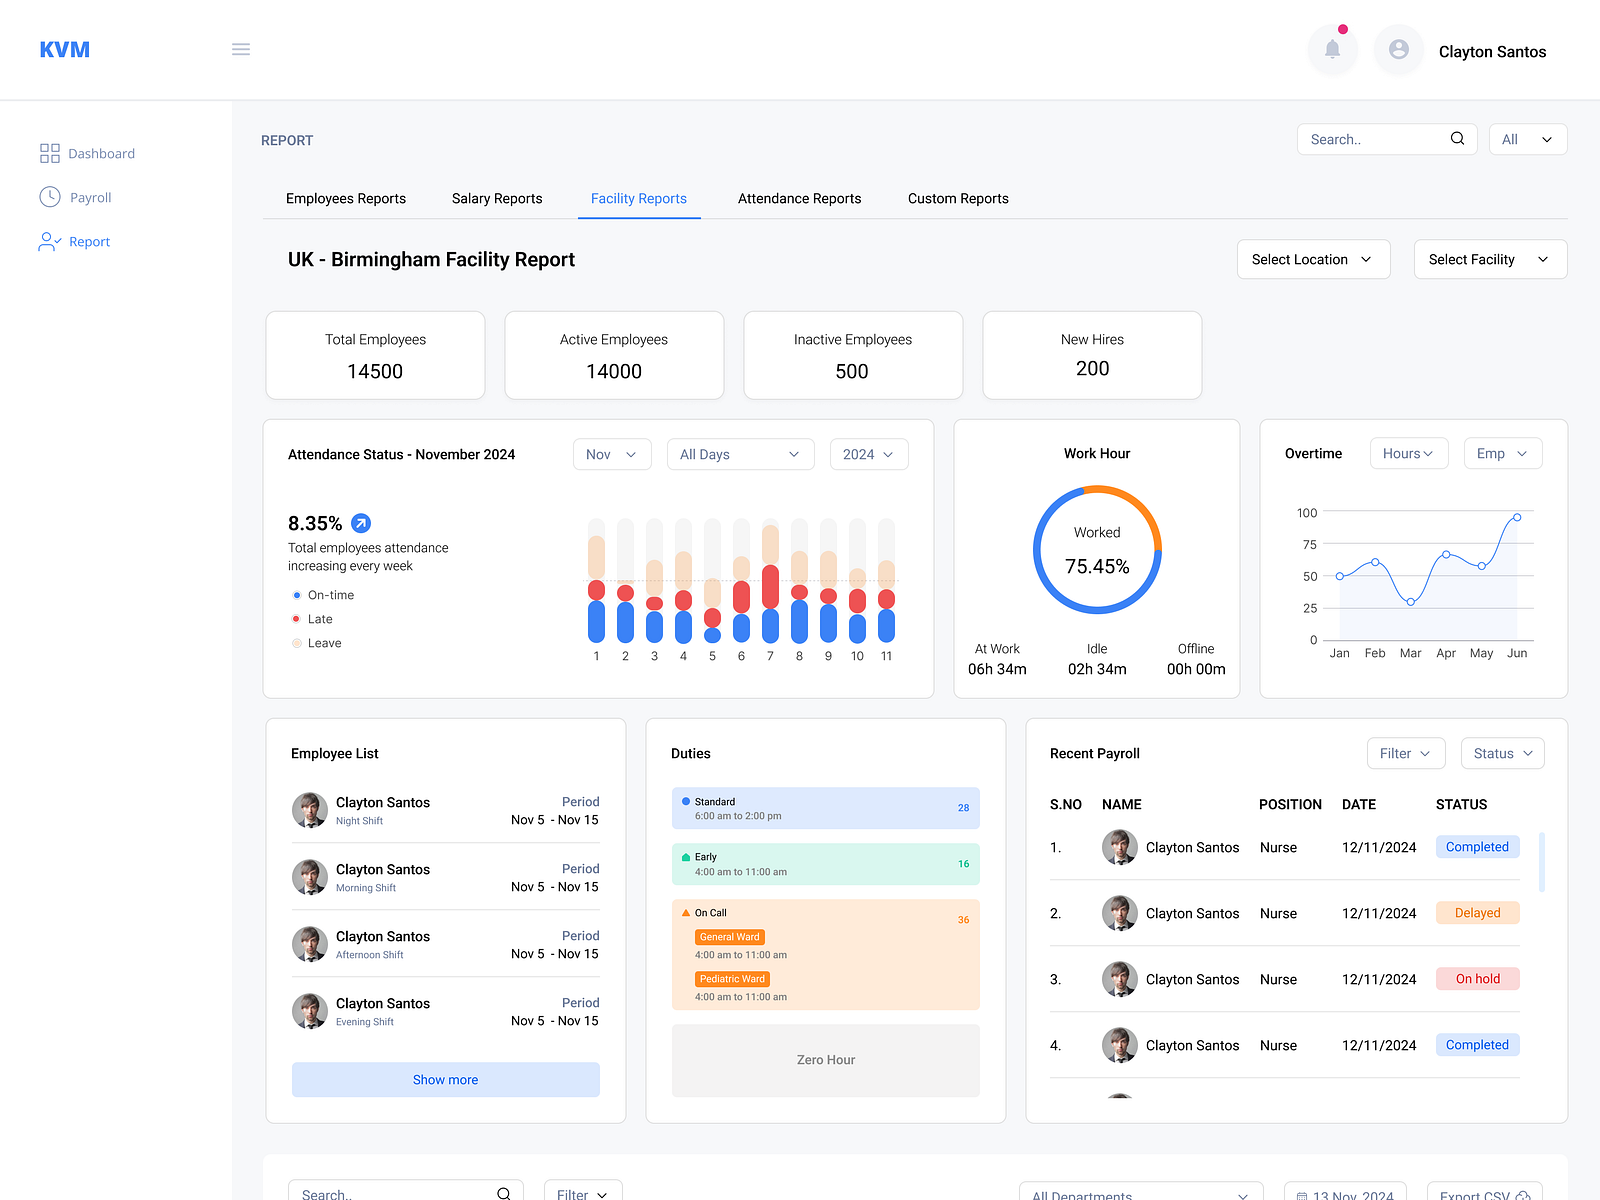Open the Select Location dropdown
The width and height of the screenshot is (1600, 1200).
click(1313, 259)
